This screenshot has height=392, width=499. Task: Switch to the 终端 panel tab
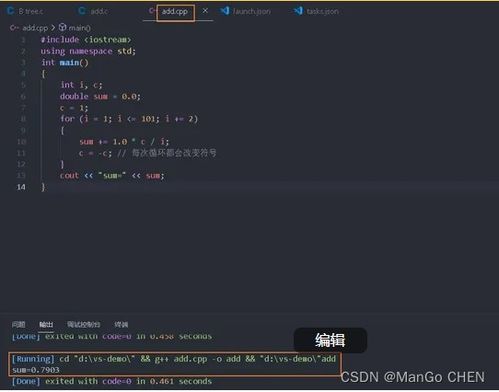coord(121,324)
